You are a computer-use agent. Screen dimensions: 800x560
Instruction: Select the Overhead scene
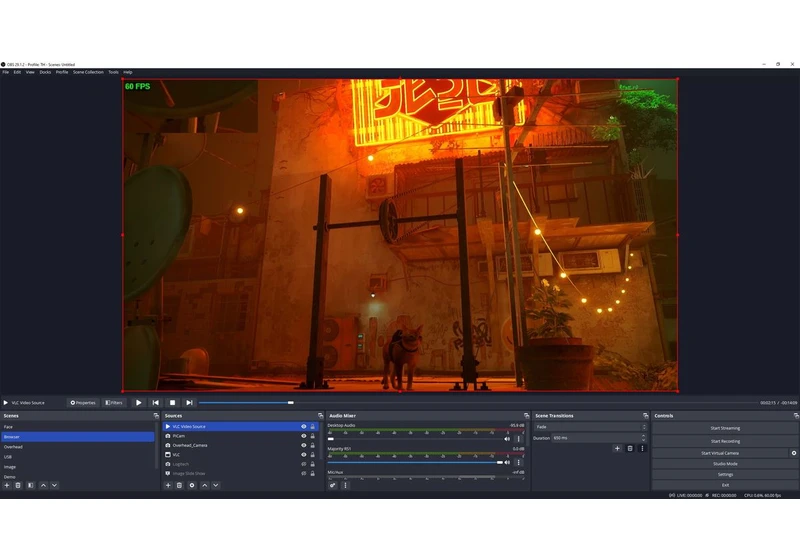click(x=78, y=447)
